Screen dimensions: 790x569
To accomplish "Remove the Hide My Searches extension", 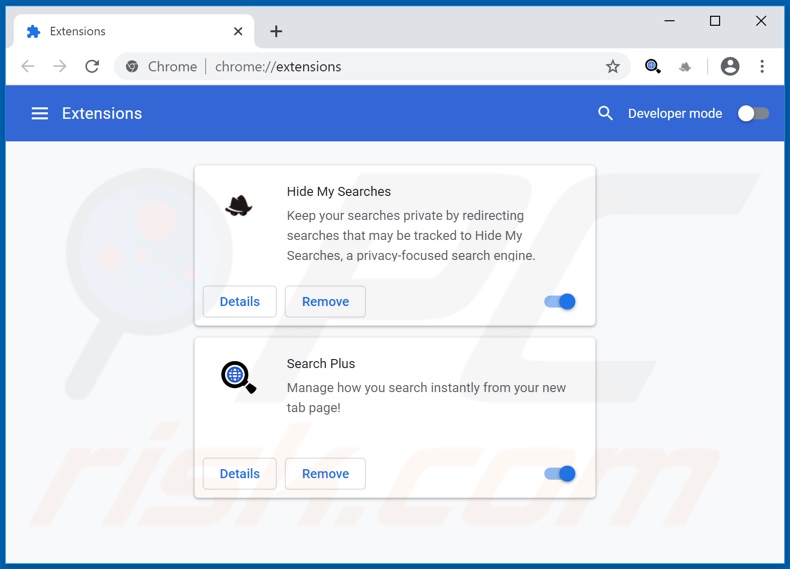I will [x=325, y=301].
